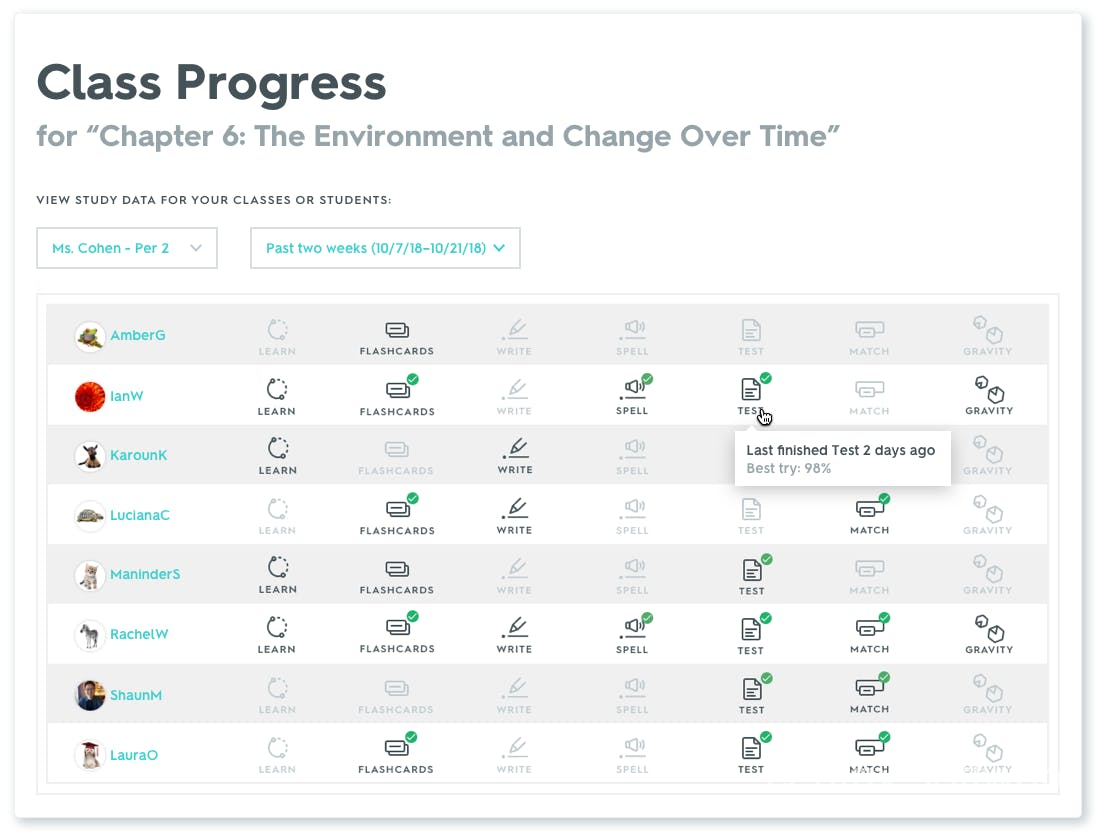1104x840 pixels.
Task: Click LucianaC's Match icon
Action: coord(869,509)
